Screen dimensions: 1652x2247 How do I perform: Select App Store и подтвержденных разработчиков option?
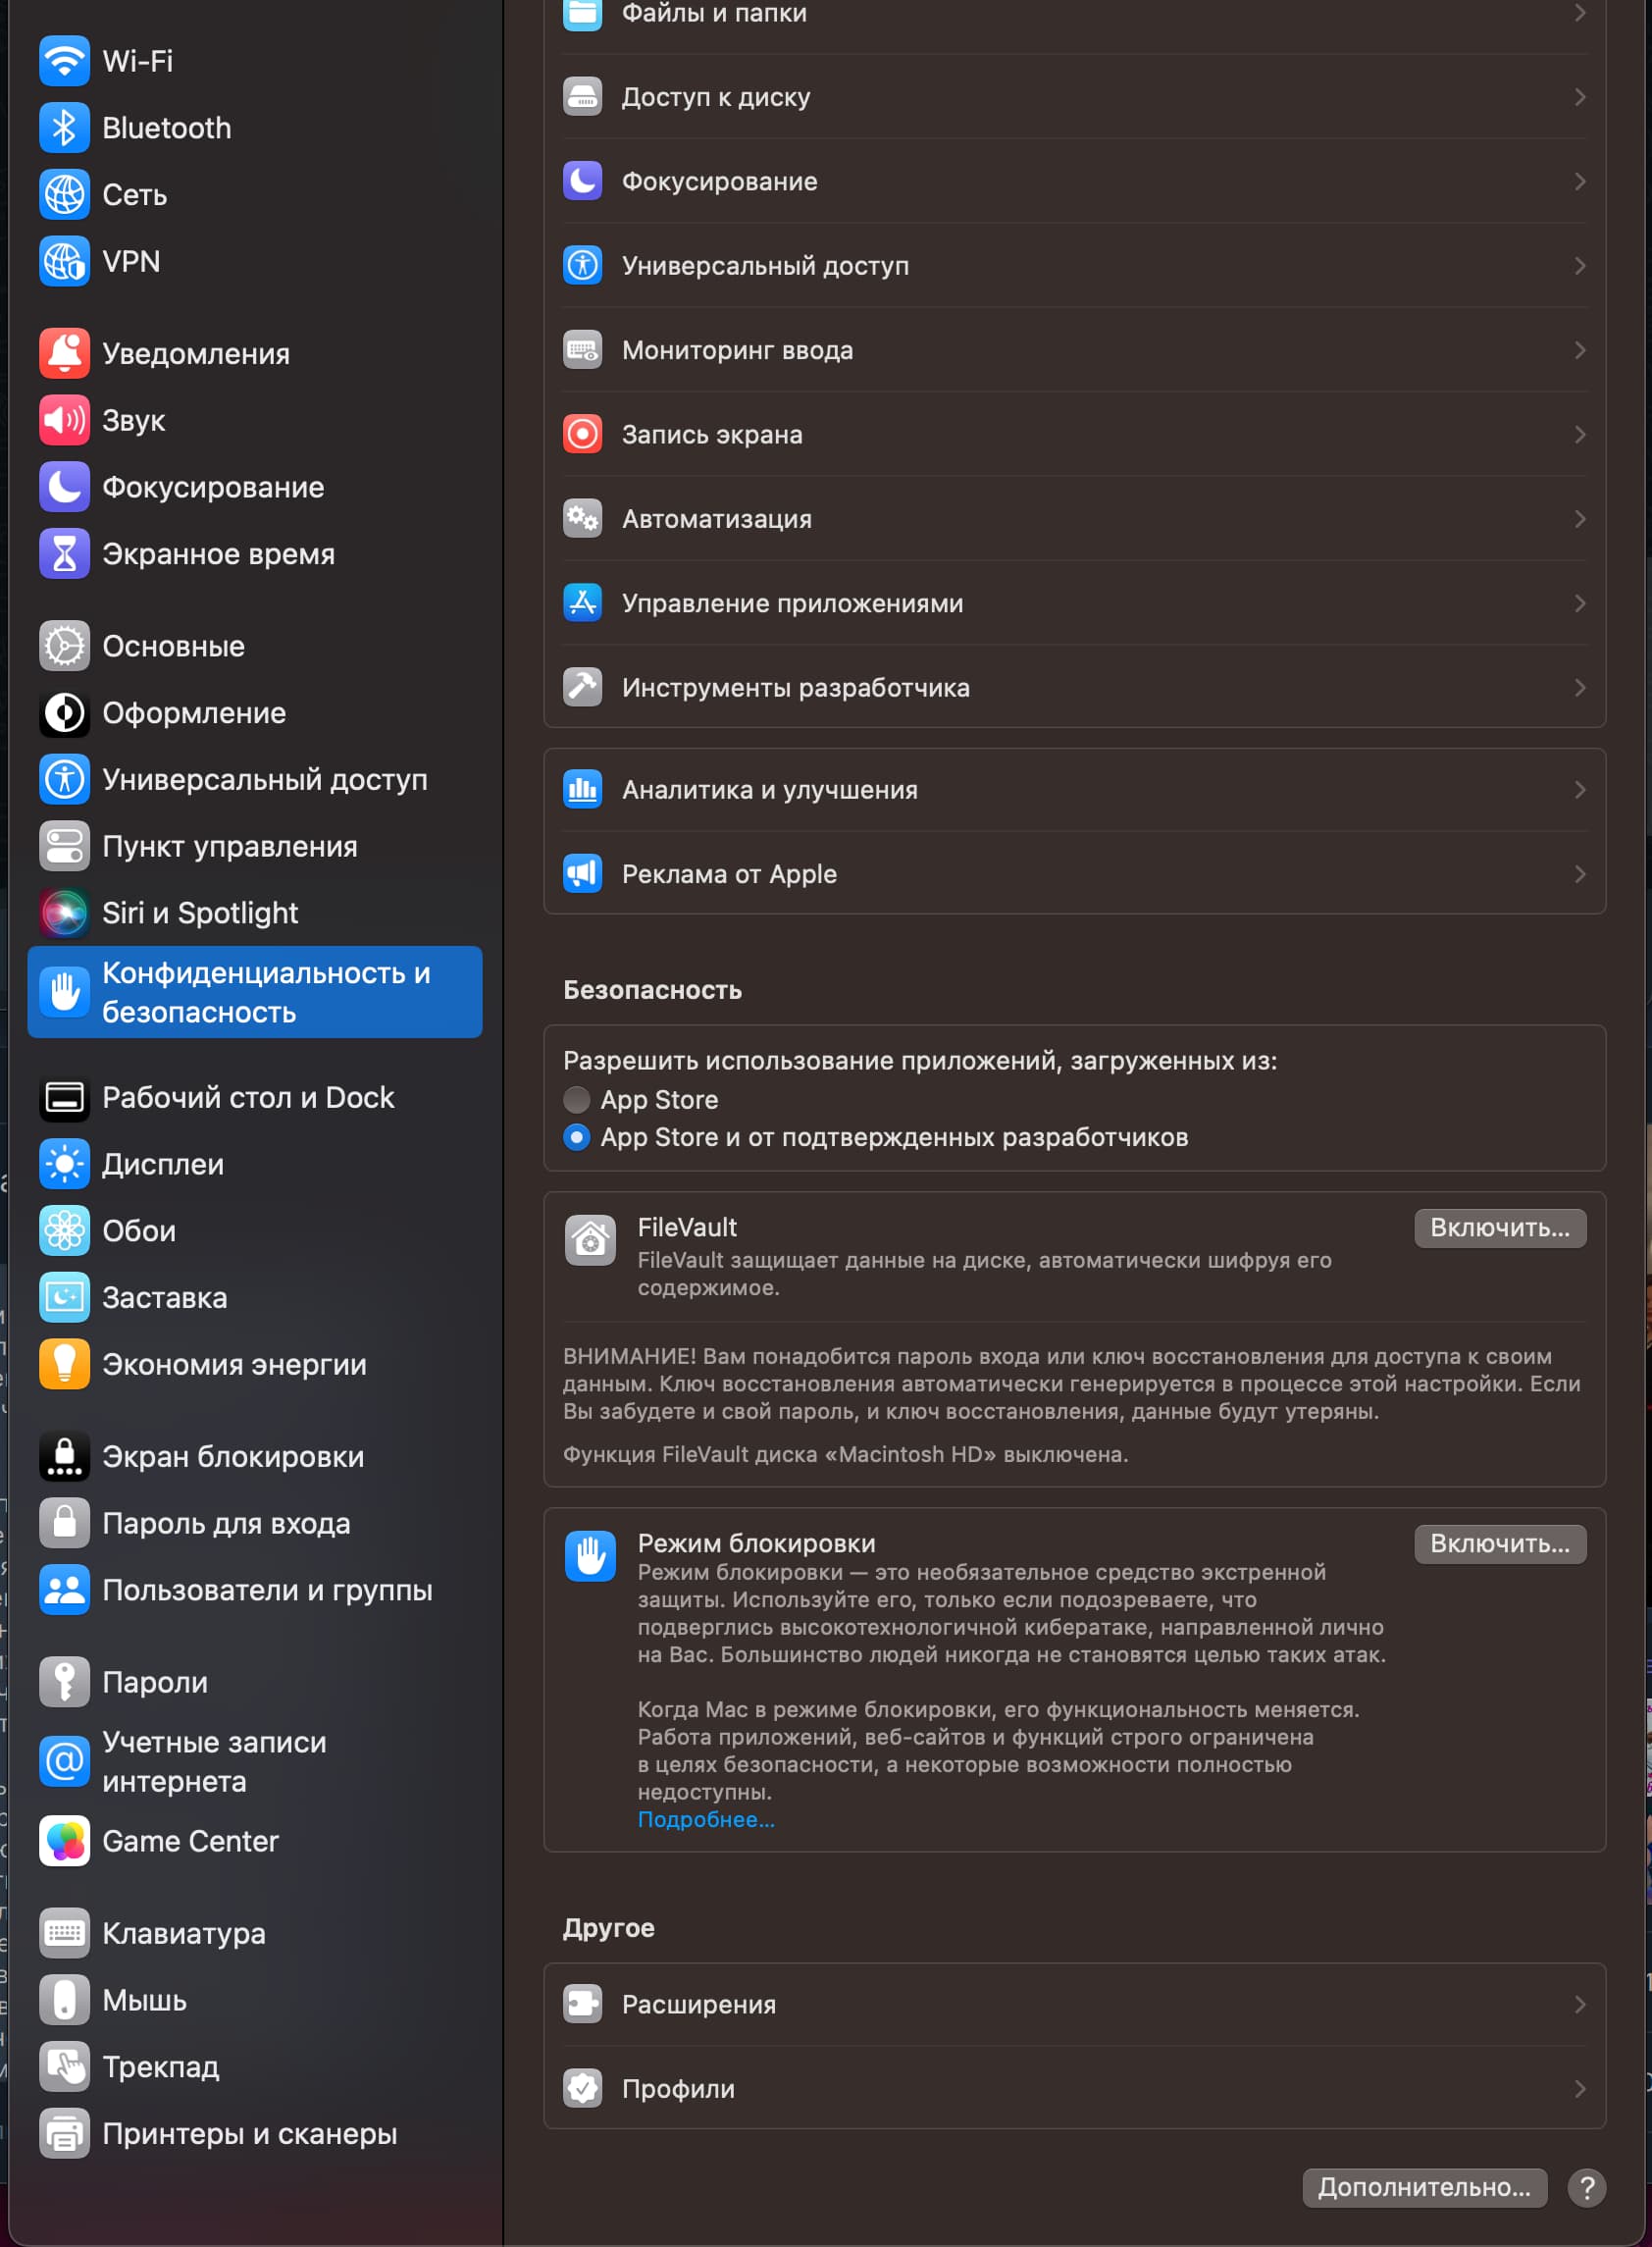(577, 1137)
